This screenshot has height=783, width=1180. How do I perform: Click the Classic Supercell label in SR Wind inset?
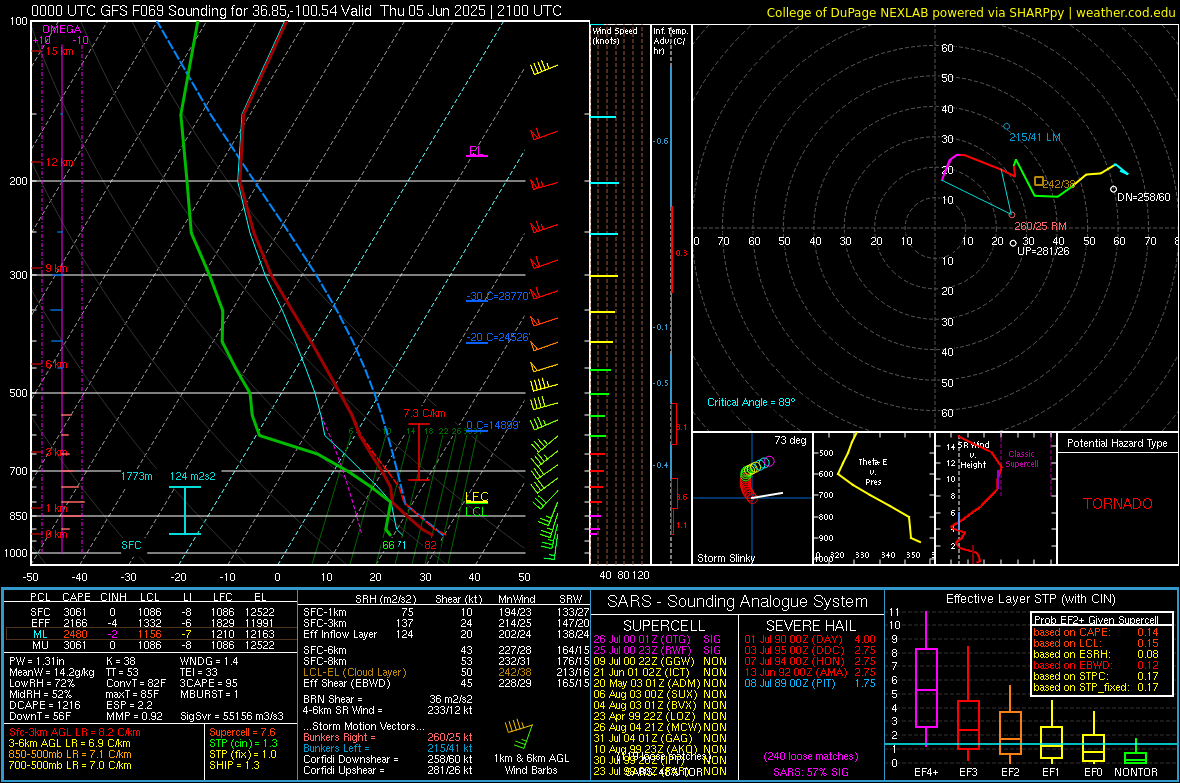[1022, 459]
